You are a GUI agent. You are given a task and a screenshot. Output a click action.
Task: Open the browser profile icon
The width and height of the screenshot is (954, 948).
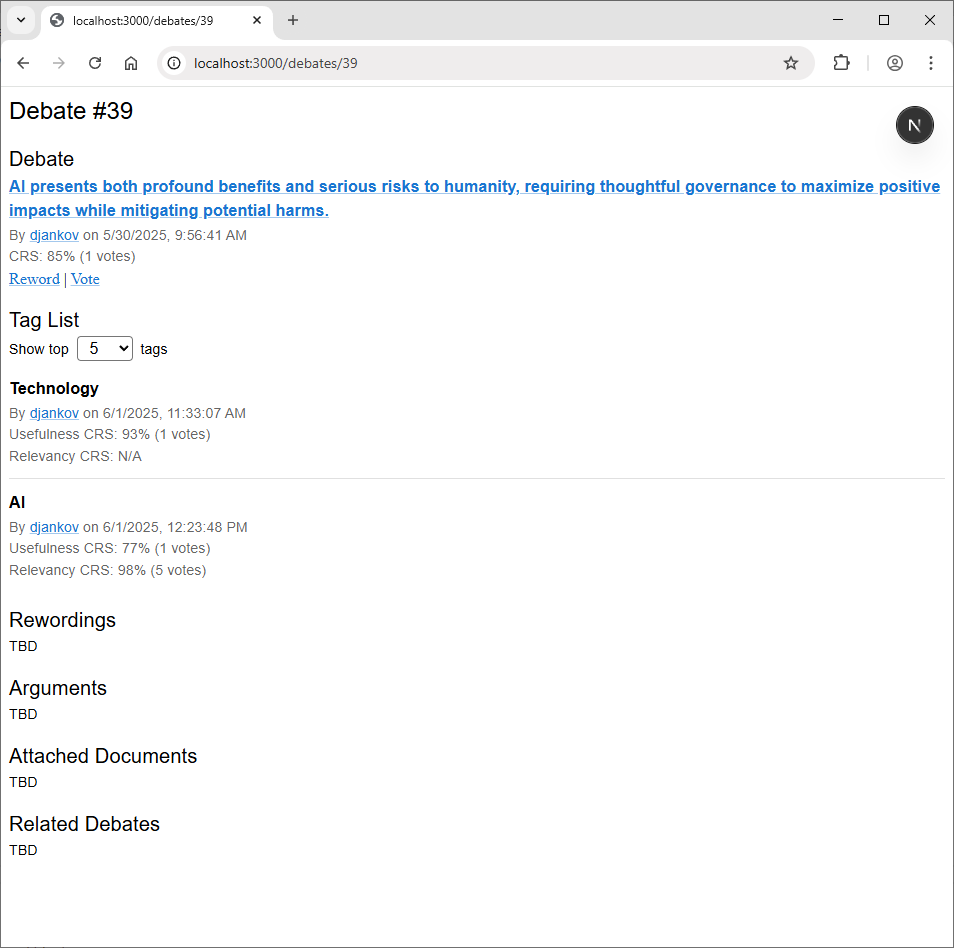[x=894, y=63]
